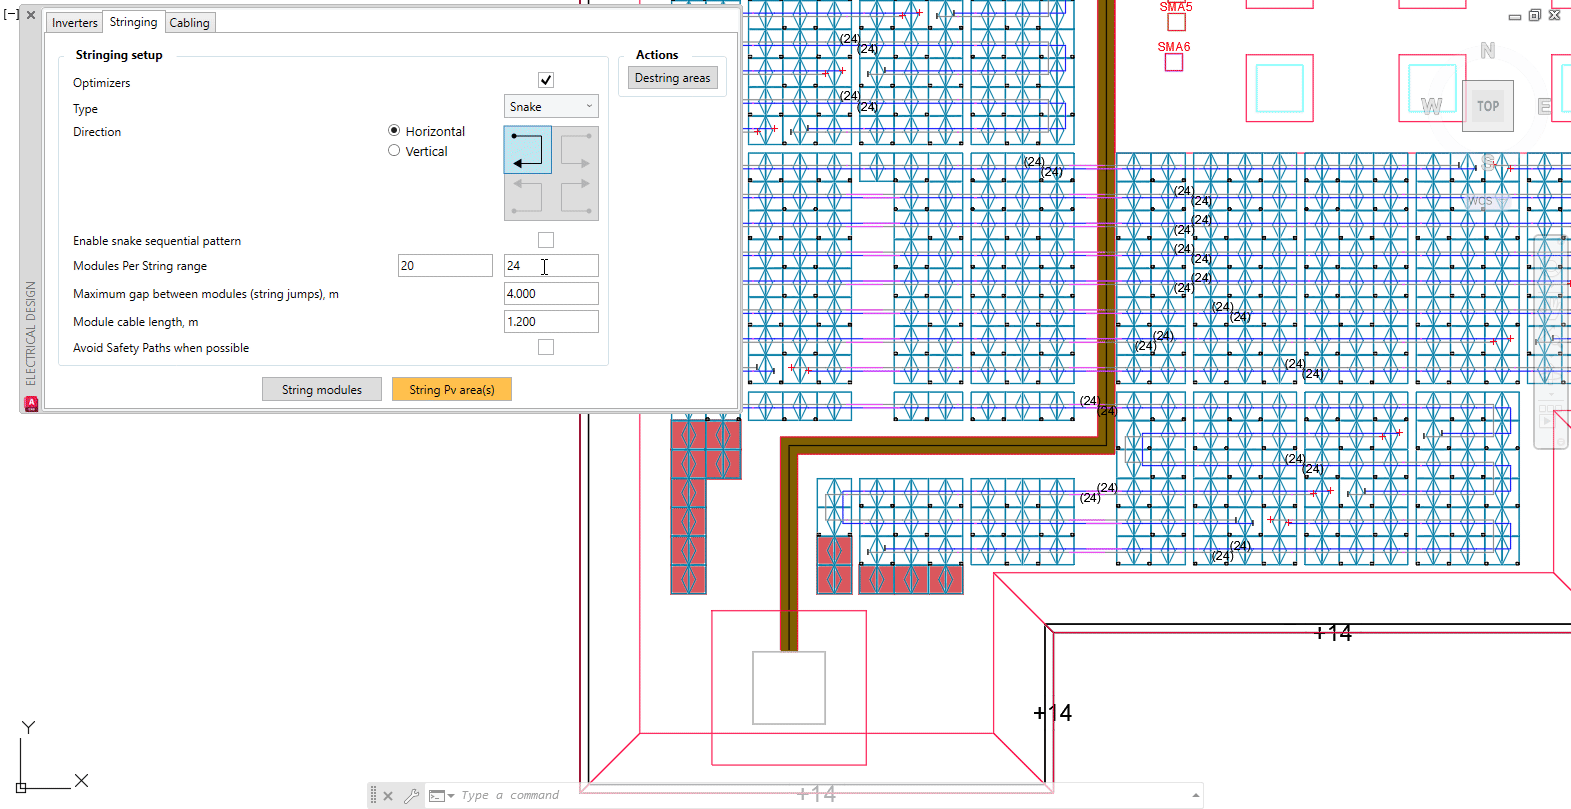Viewport: 1571px width, 809px height.
Task: Click the Modules Per String range label
Action: [x=140, y=266]
